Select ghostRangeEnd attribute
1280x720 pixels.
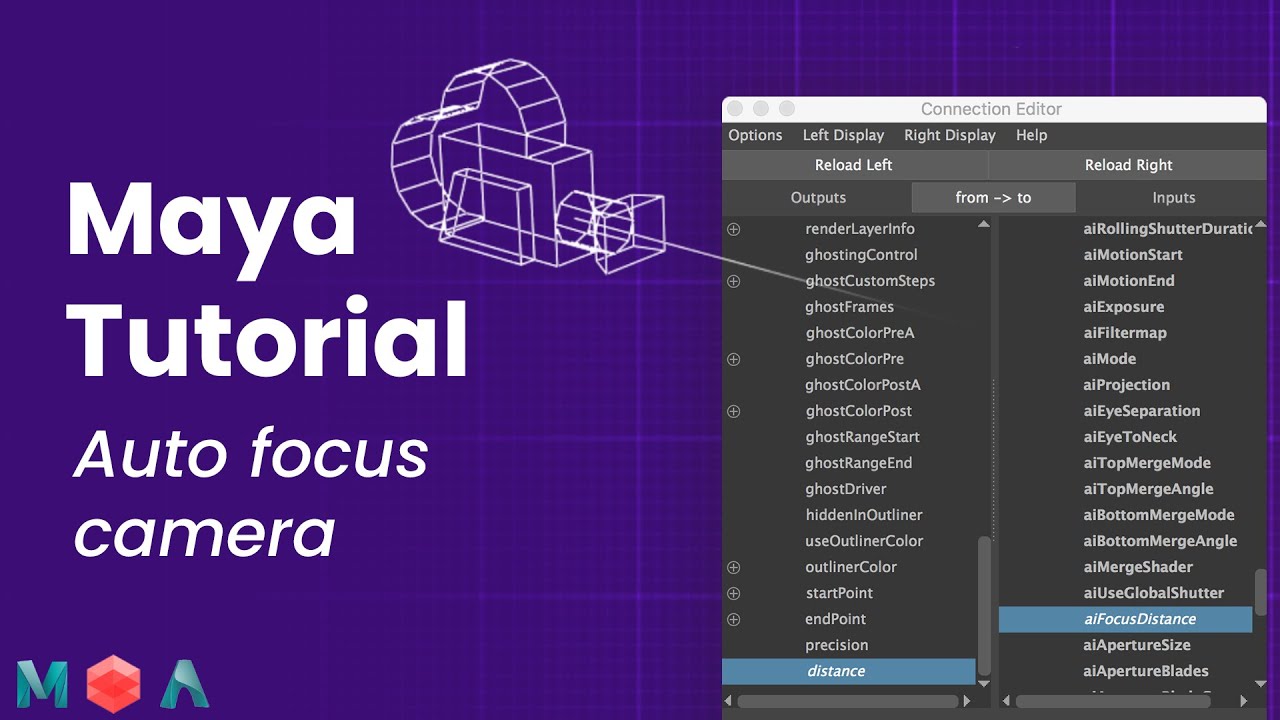point(858,463)
